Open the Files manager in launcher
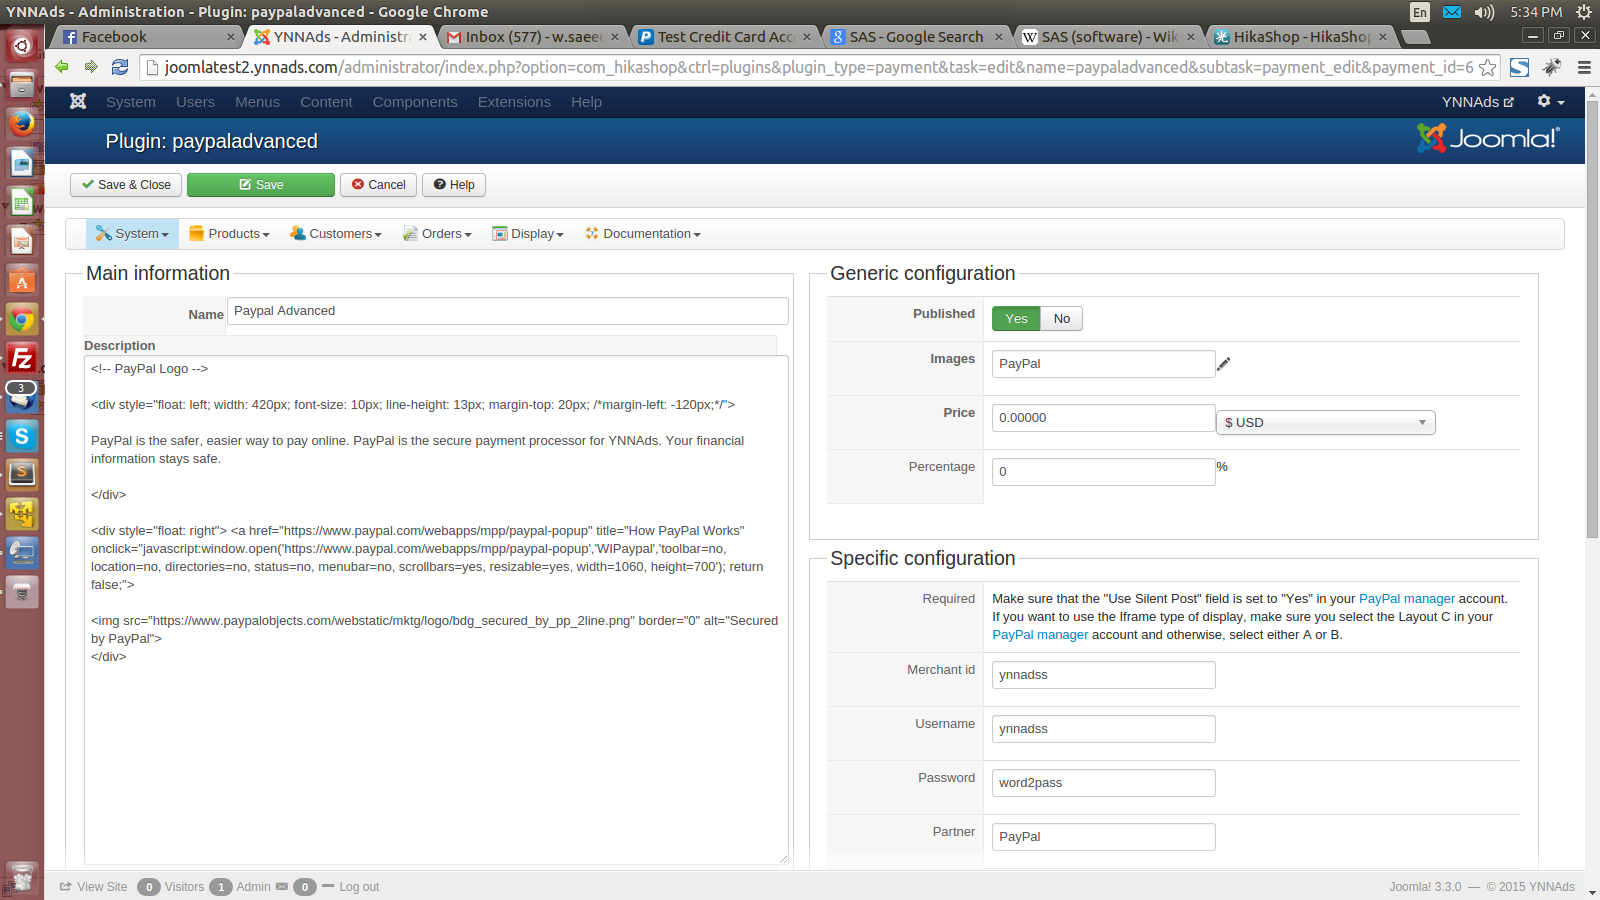 pyautogui.click(x=22, y=84)
